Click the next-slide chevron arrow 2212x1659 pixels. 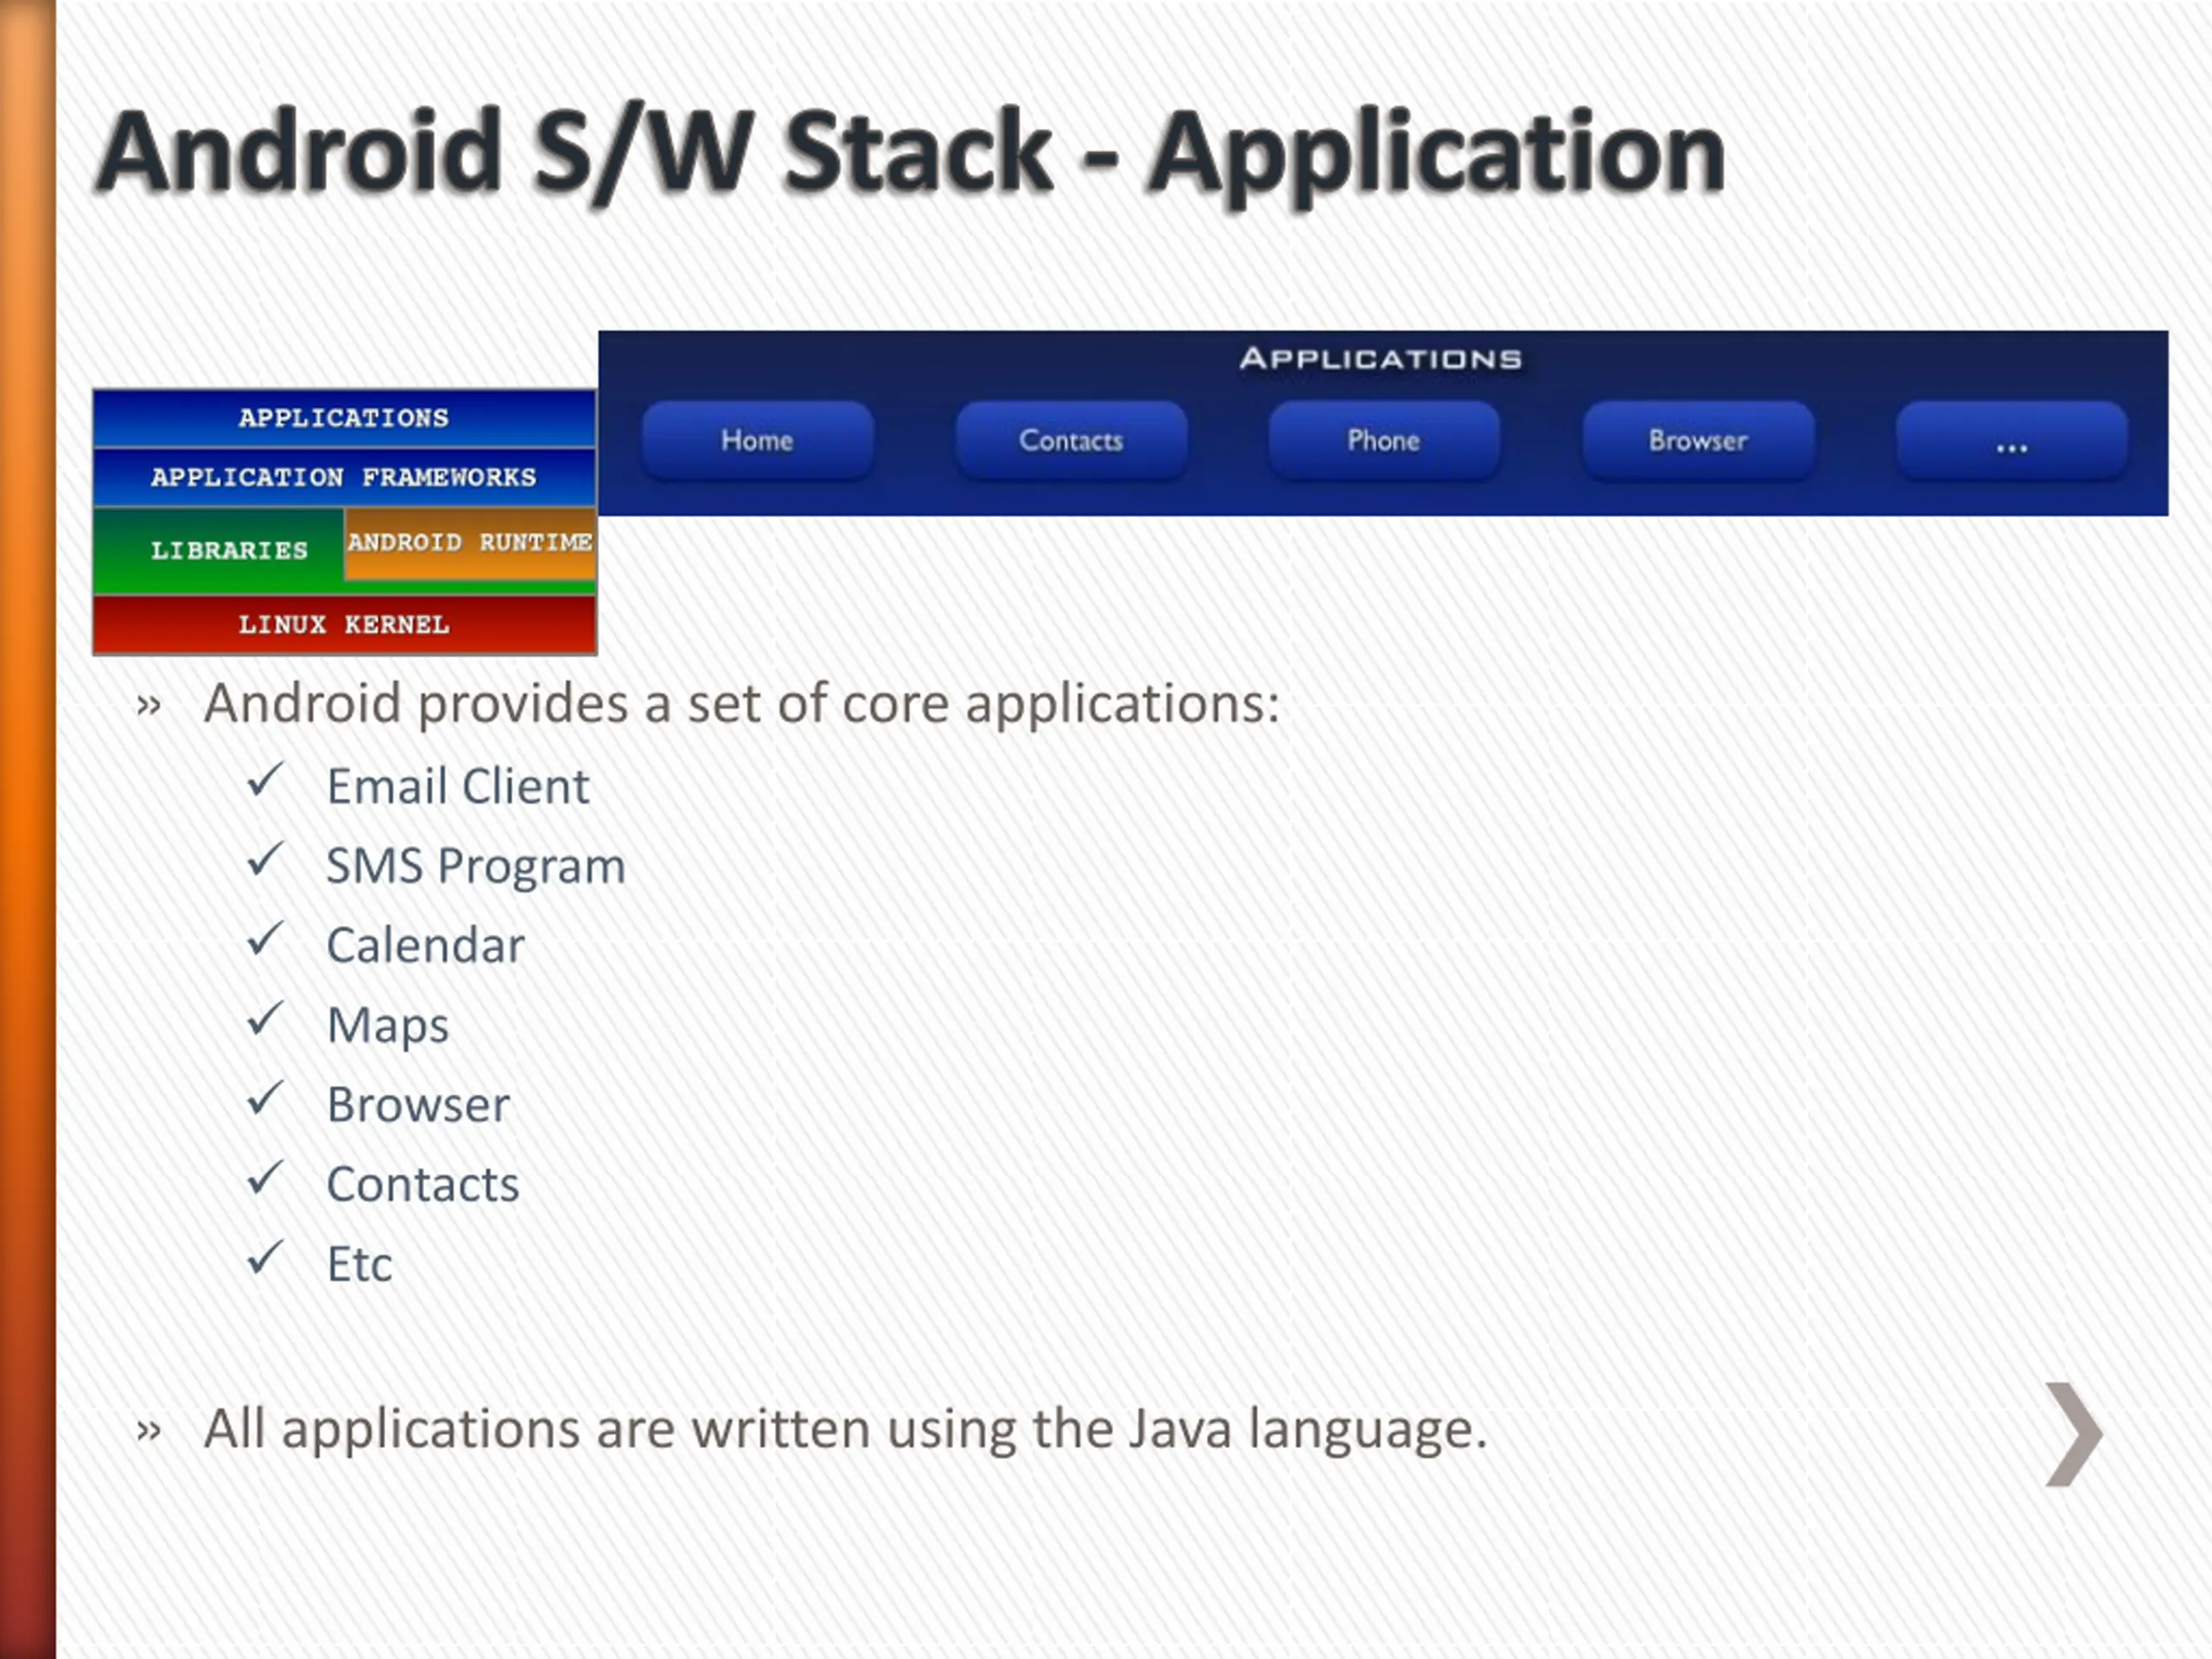(x=2074, y=1435)
